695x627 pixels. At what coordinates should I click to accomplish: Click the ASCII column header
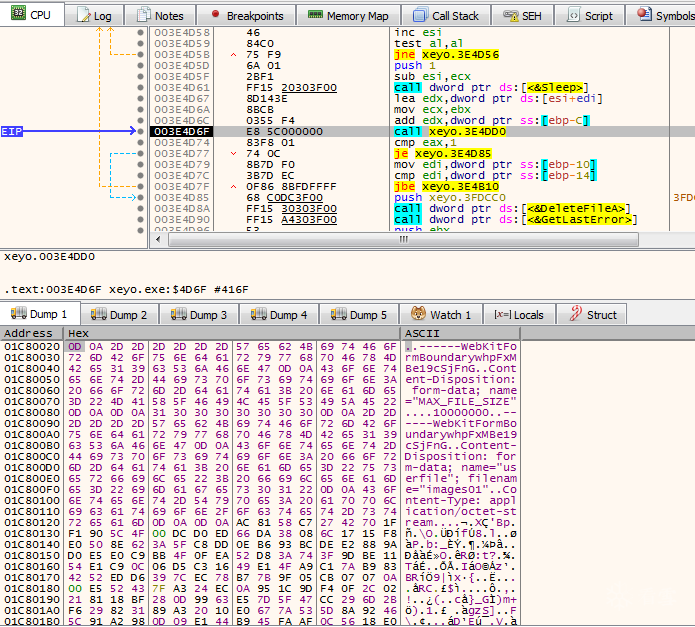tap(461, 333)
